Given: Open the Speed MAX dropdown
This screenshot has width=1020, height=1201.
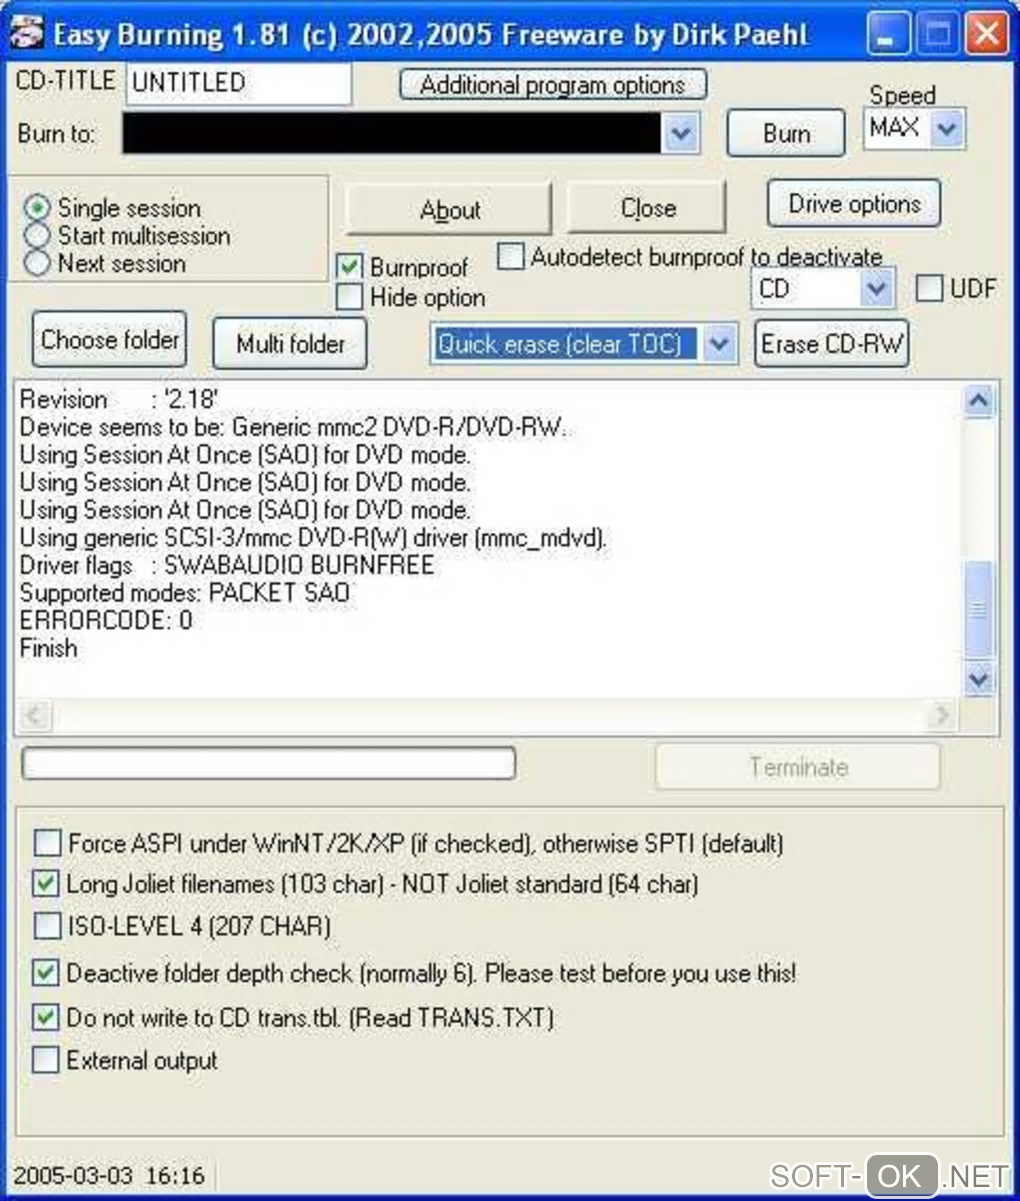Looking at the screenshot, I should point(948,129).
